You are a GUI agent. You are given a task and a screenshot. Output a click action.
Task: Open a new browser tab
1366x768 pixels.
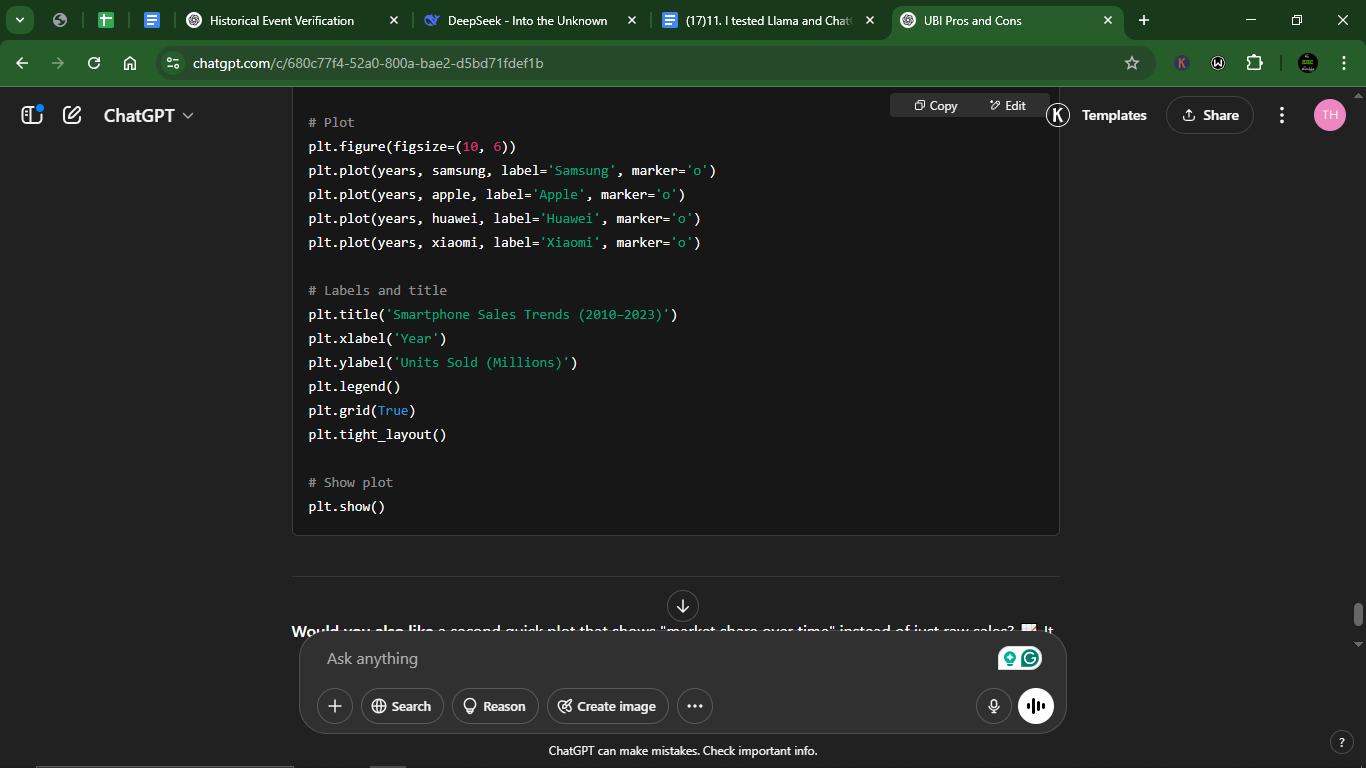click(x=1144, y=20)
